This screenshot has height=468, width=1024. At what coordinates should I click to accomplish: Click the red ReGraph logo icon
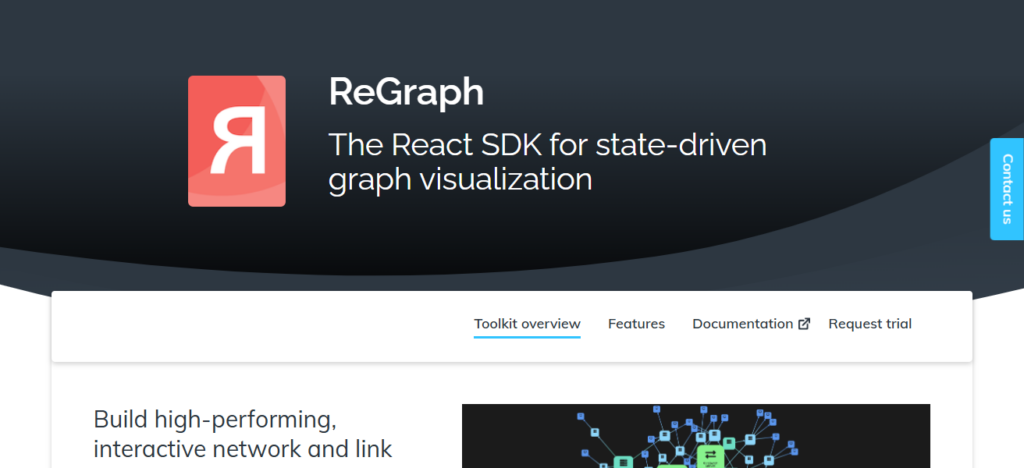pos(236,141)
